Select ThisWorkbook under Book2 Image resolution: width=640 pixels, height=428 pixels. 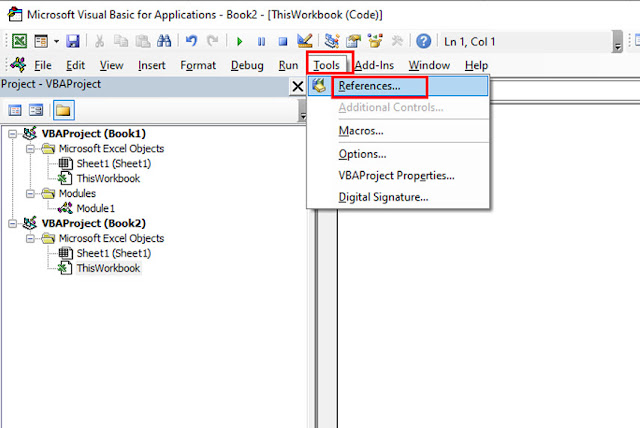[x=108, y=268]
